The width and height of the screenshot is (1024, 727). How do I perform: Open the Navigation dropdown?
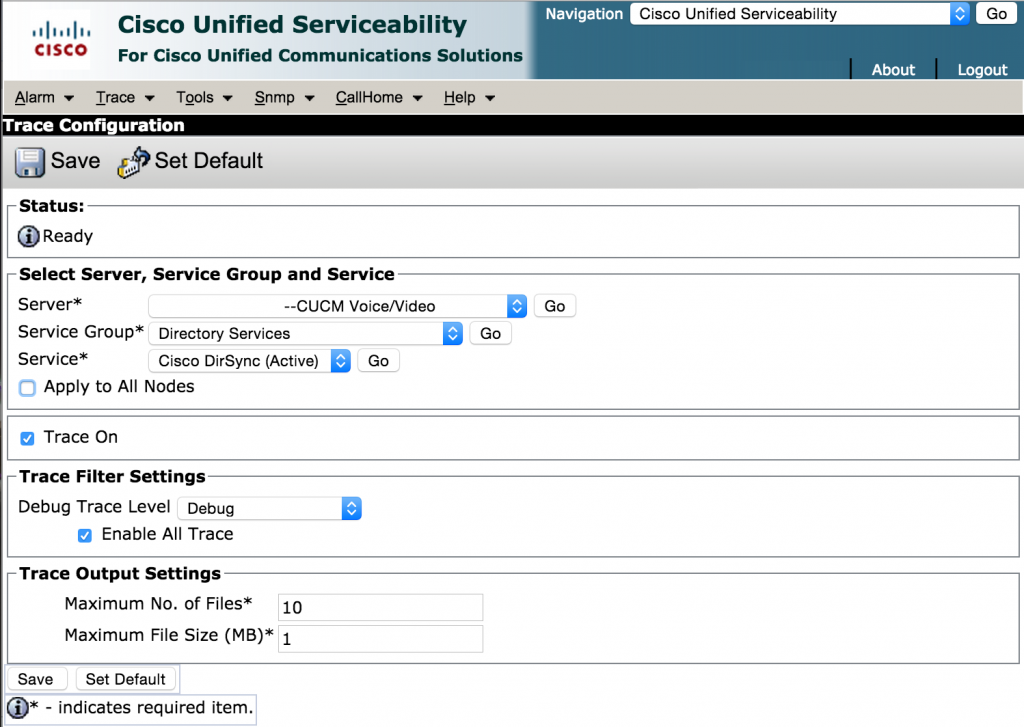tap(799, 14)
